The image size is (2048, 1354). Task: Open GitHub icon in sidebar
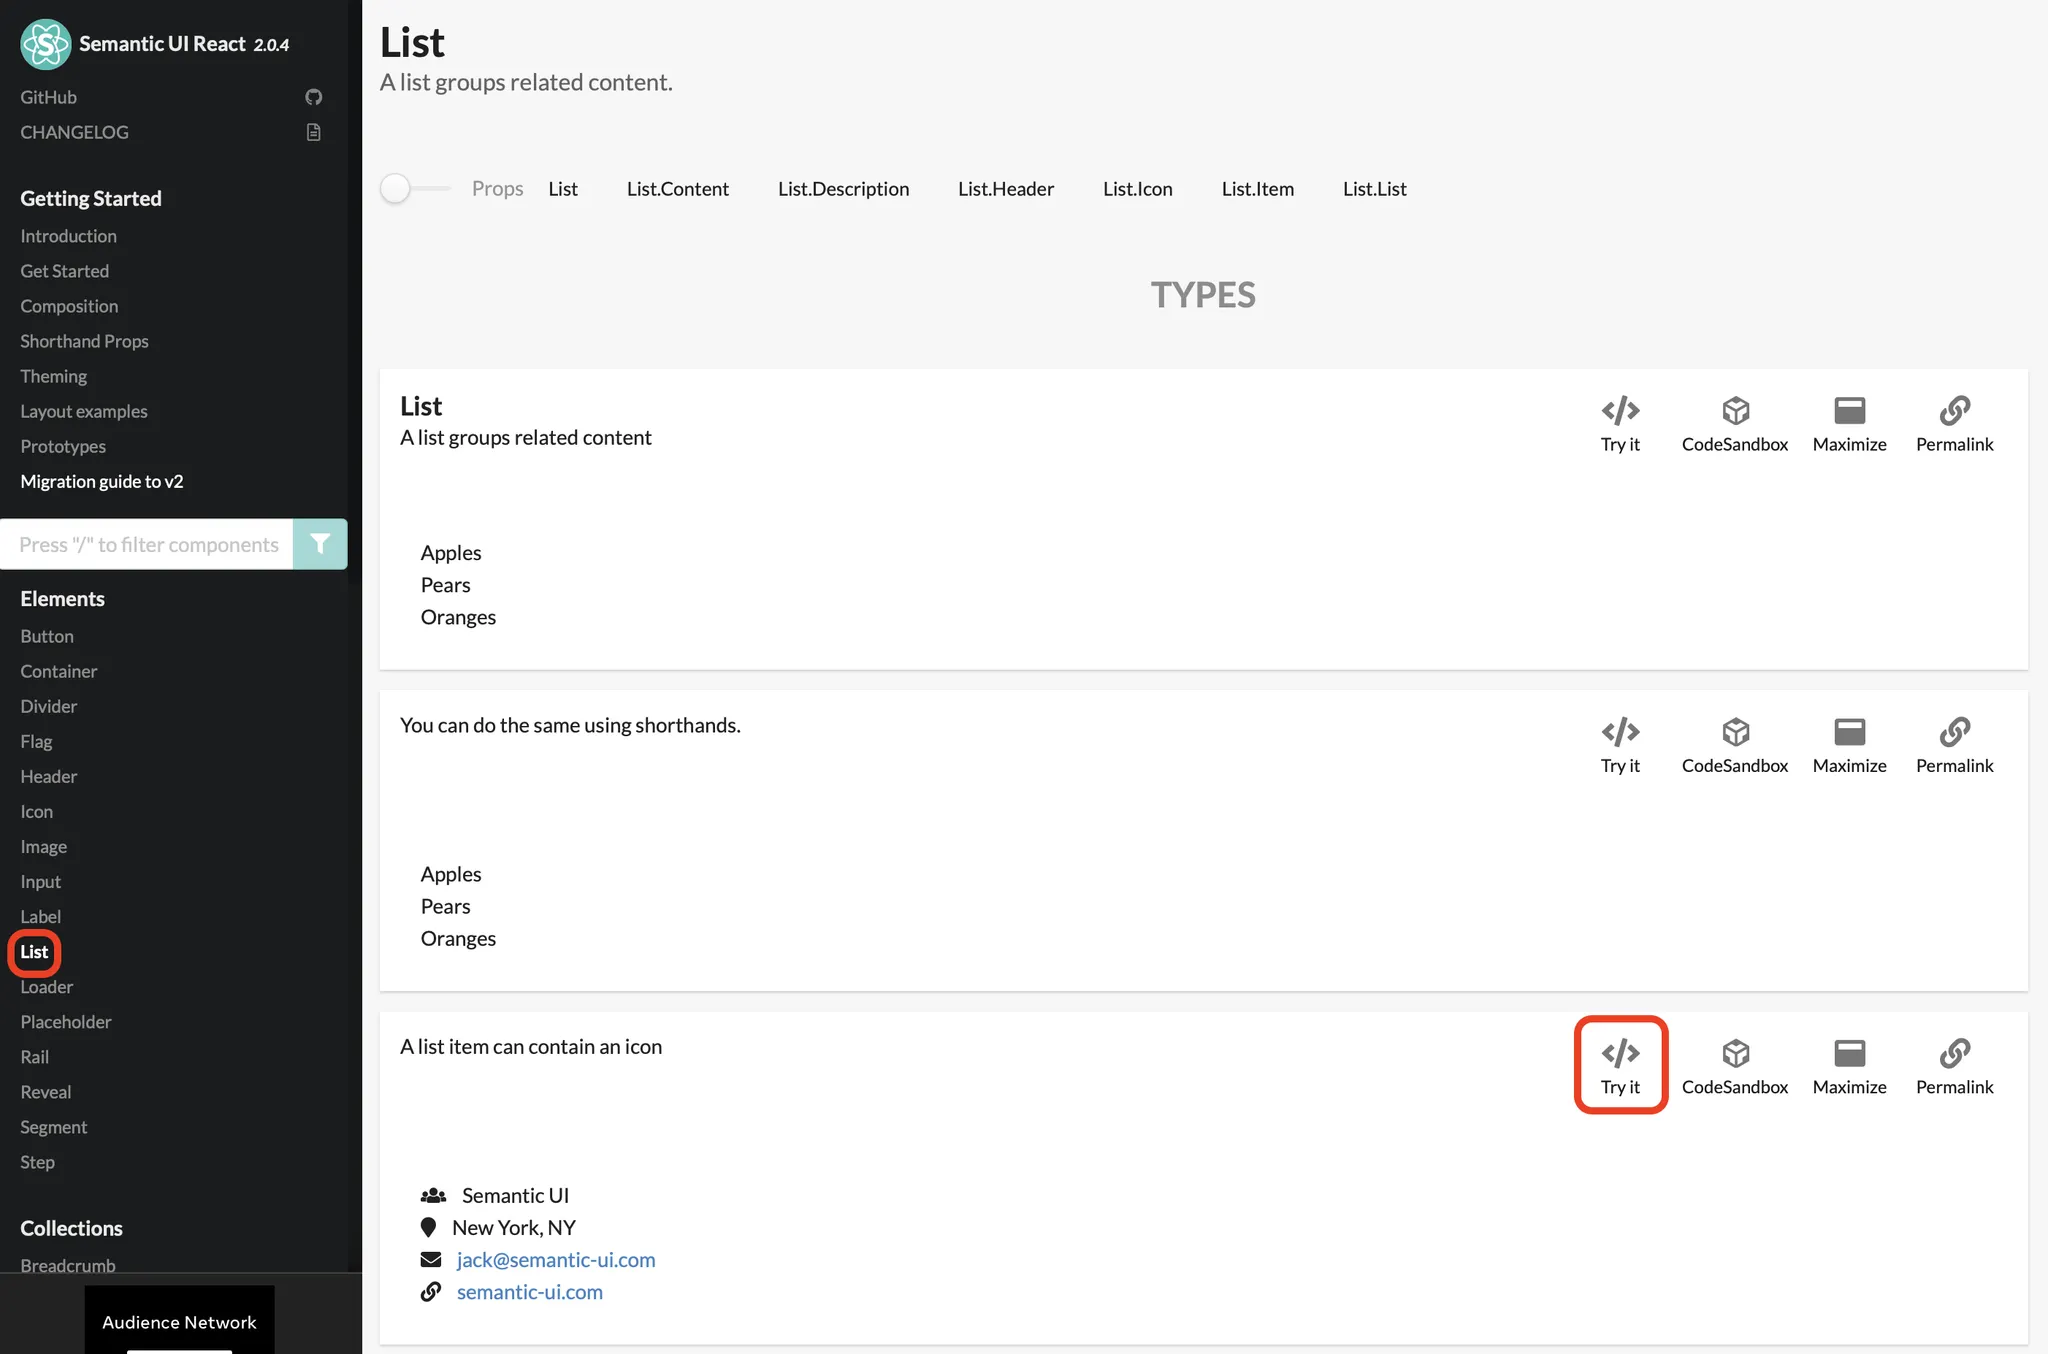click(x=313, y=97)
